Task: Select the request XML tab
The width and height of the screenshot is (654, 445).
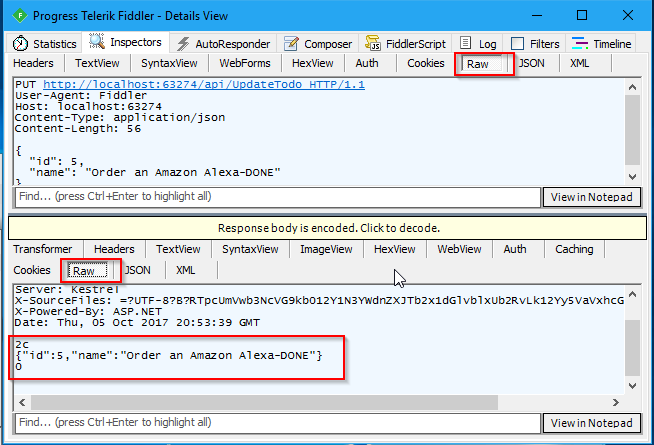Action: (579, 63)
